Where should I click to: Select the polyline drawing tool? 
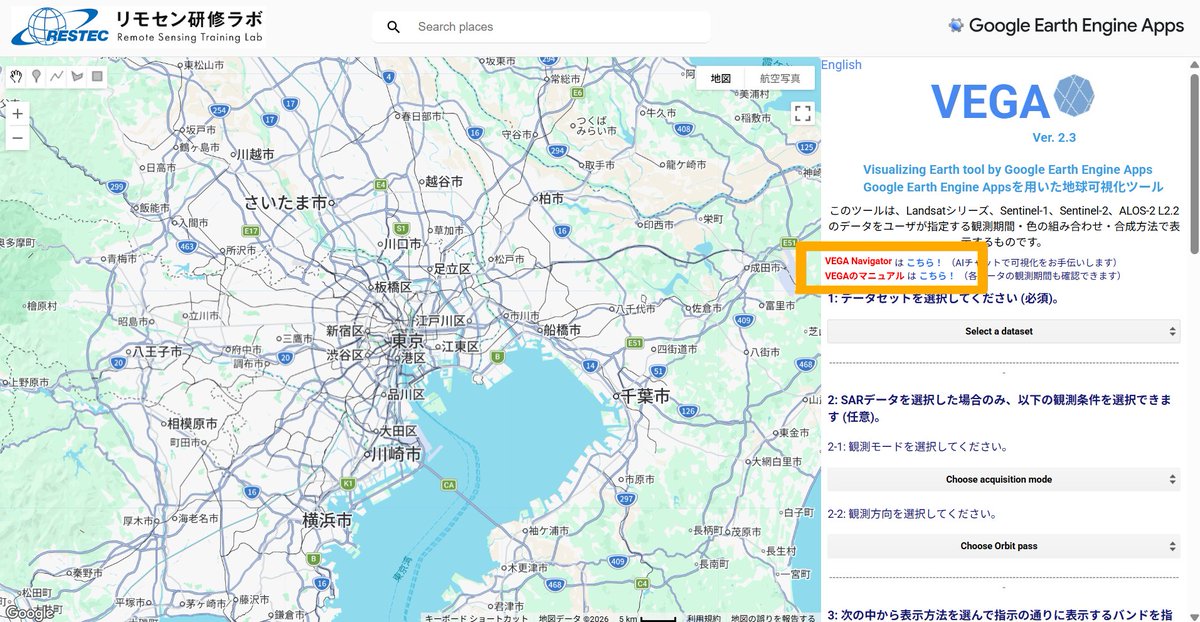pyautogui.click(x=56, y=76)
